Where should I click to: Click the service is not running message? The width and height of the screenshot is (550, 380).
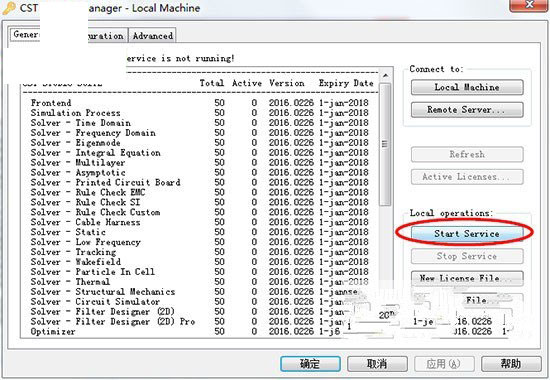point(180,58)
